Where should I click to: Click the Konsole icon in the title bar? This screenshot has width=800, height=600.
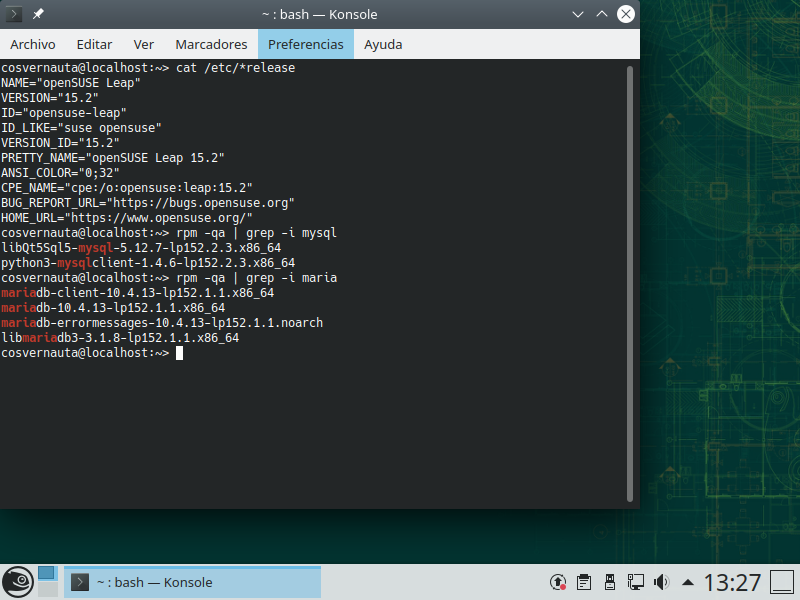click(14, 14)
